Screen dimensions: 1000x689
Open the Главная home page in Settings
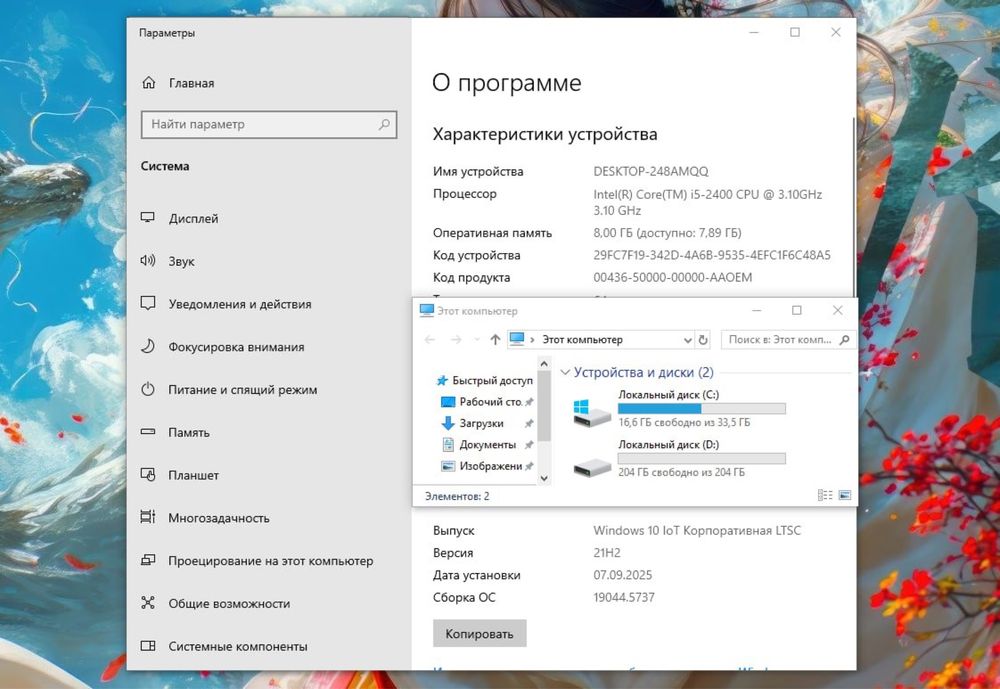coord(178,83)
